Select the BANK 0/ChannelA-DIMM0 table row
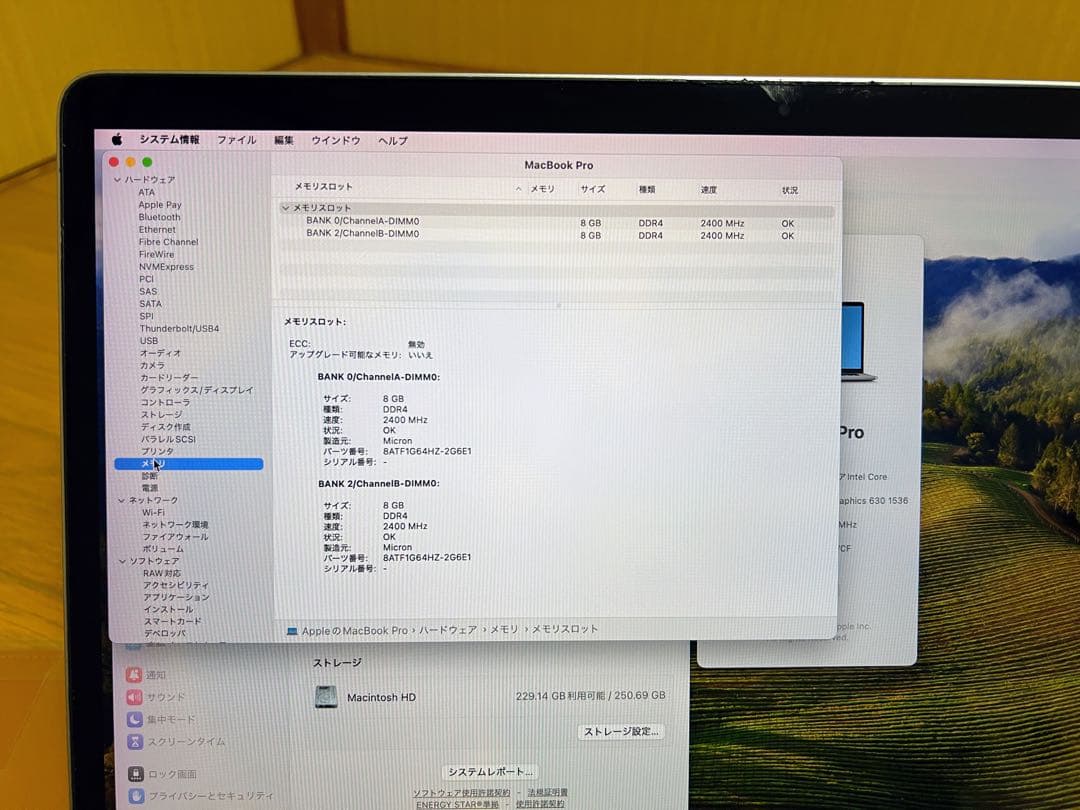The image size is (1080, 810). click(x=557, y=222)
